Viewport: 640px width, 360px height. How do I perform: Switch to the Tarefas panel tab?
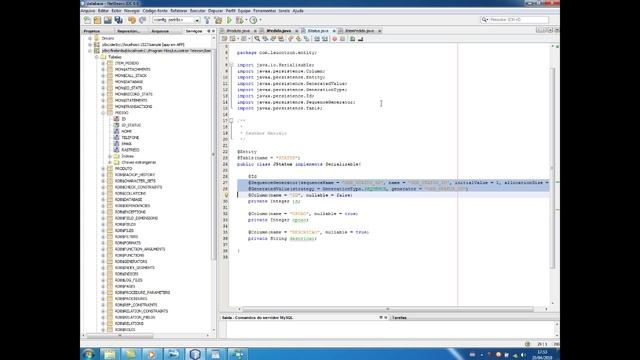[x=399, y=318]
